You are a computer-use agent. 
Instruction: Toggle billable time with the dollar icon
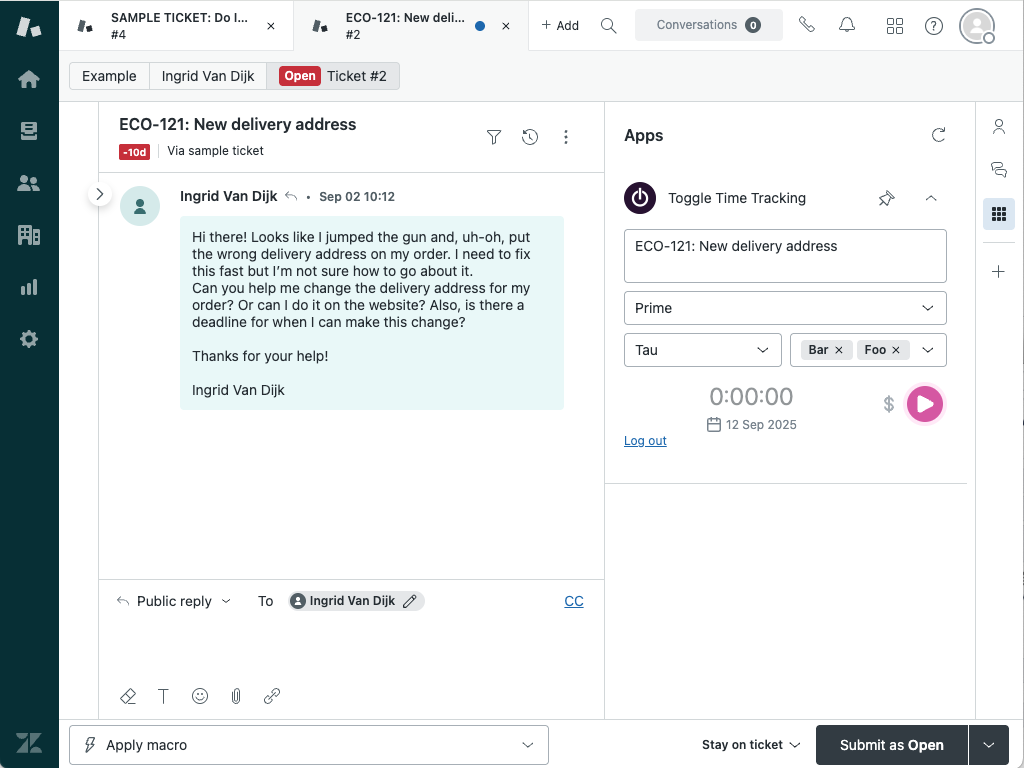coord(887,404)
